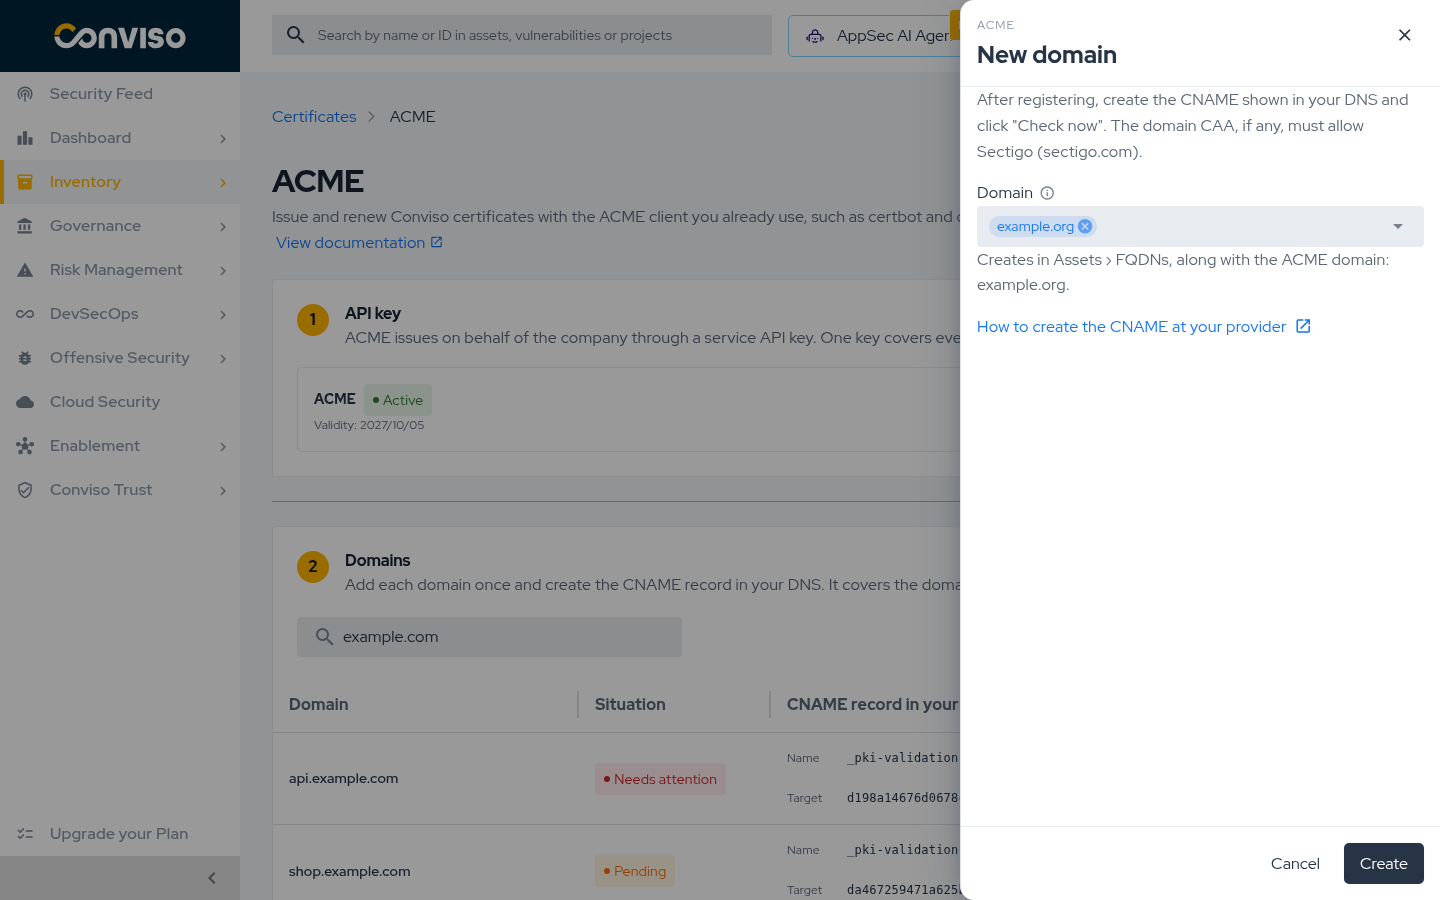Click the Governance bank icon

(x=25, y=226)
